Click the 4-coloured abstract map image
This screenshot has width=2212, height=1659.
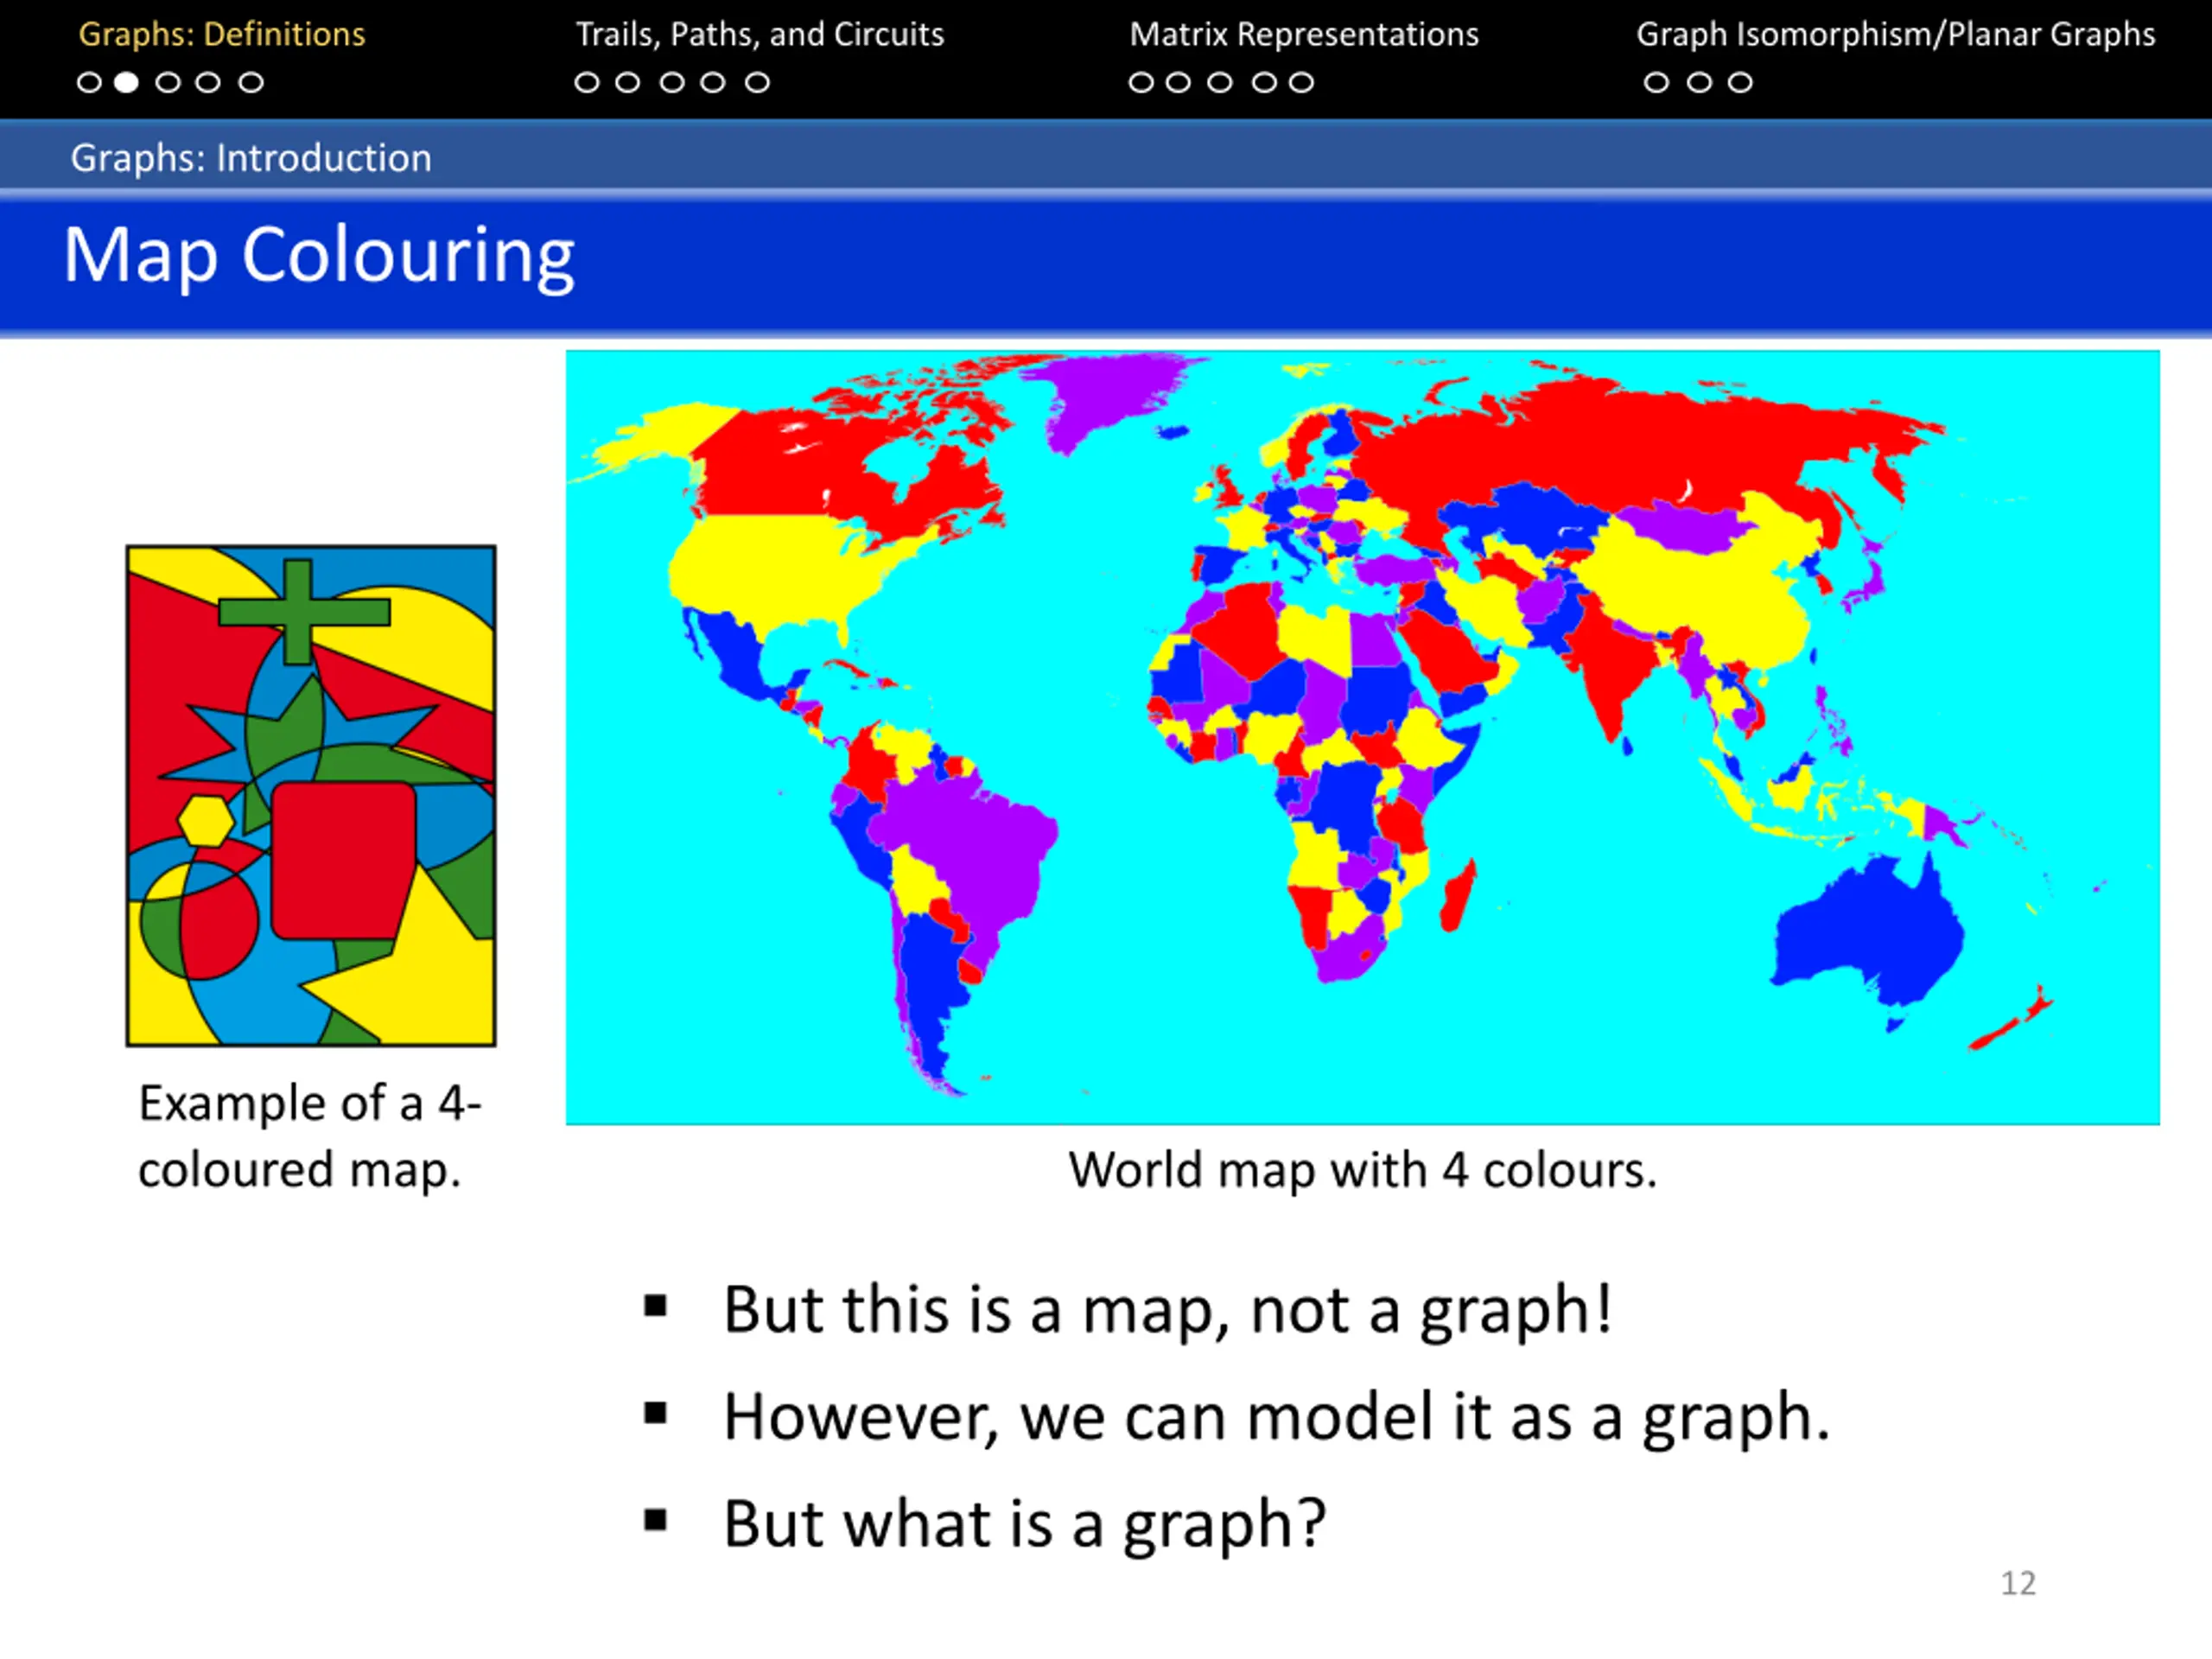[311, 796]
